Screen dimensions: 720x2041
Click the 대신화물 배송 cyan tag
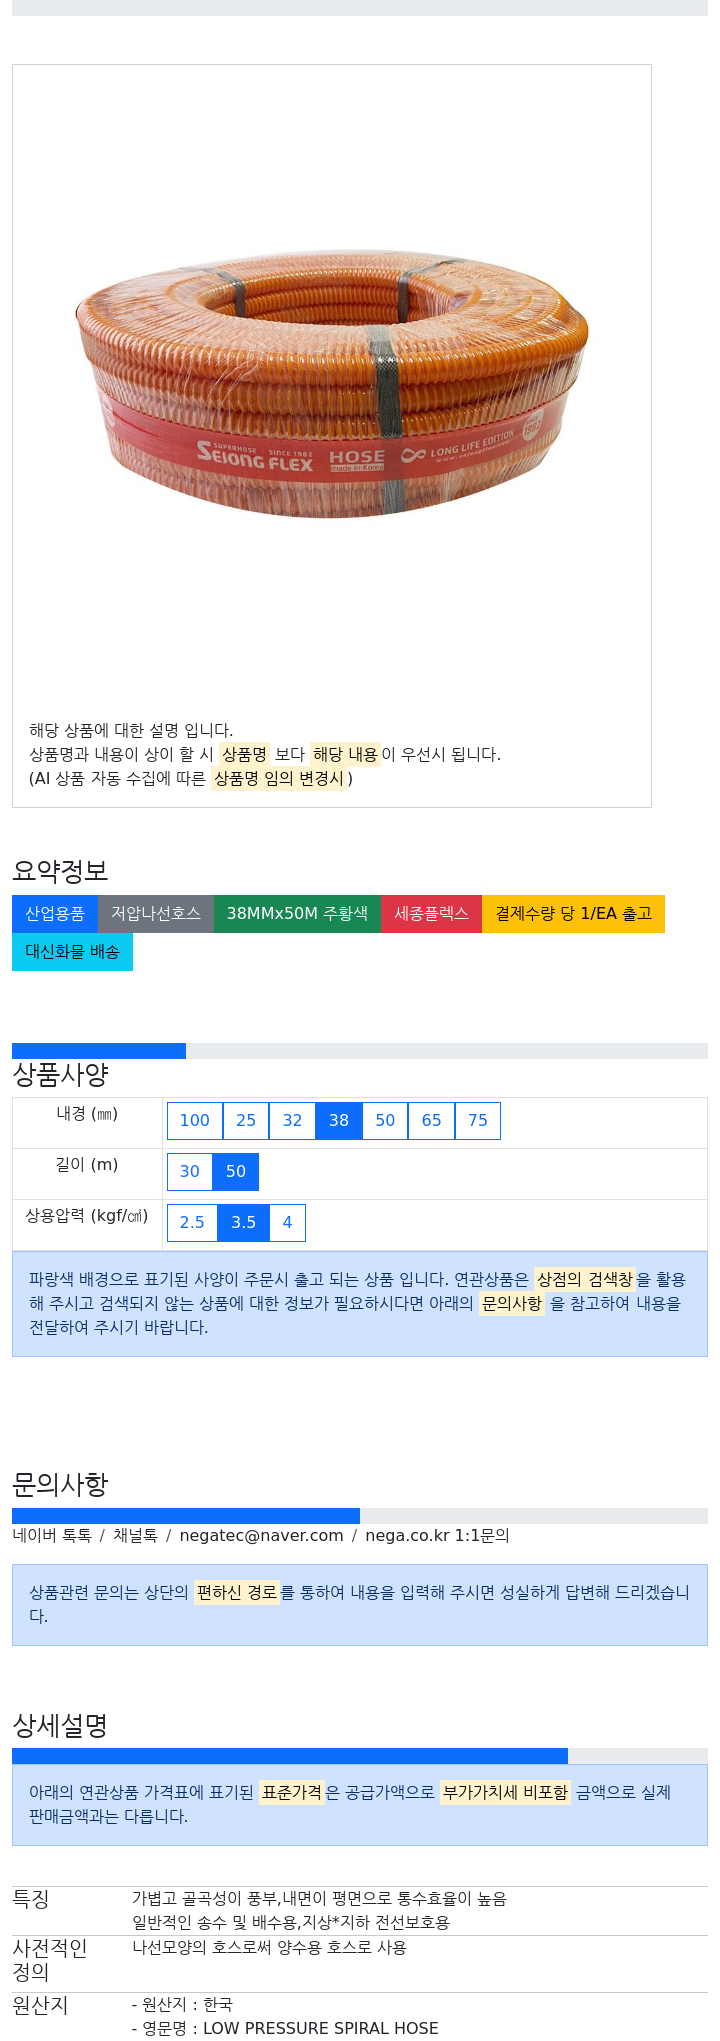click(72, 952)
